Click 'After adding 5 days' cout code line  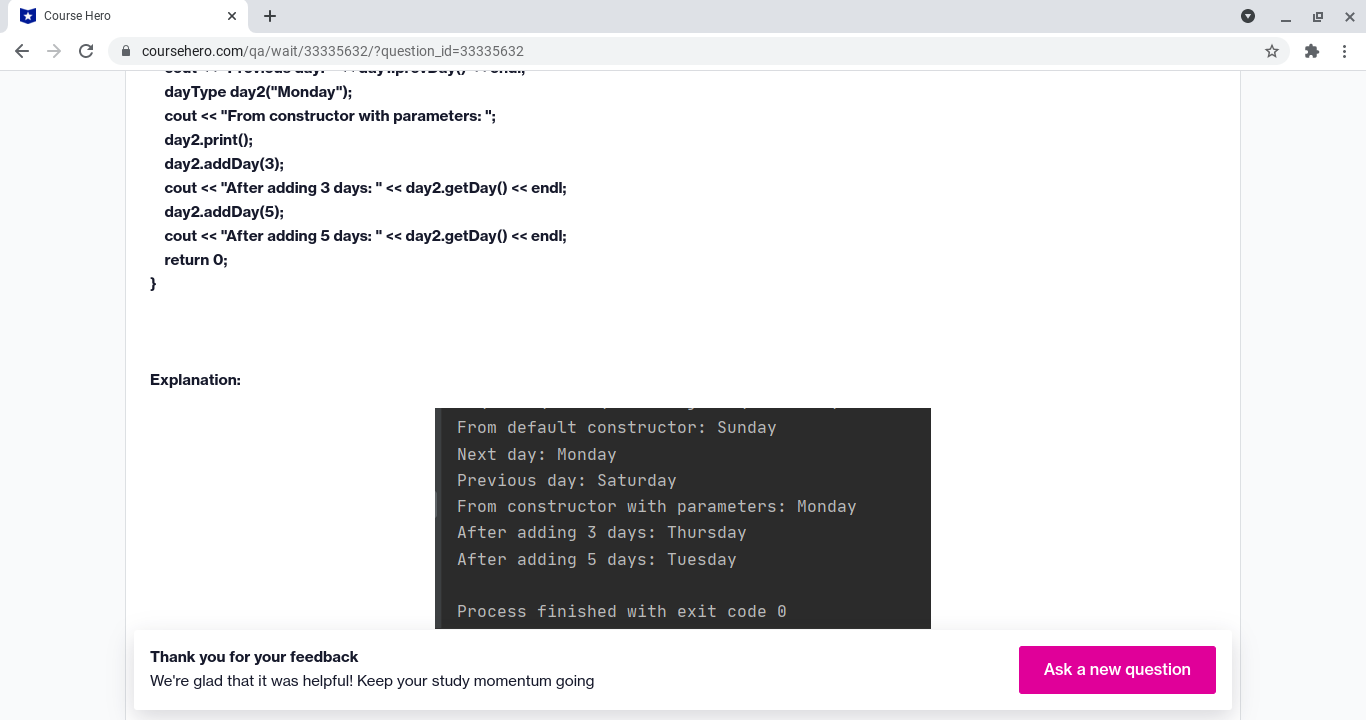point(366,236)
